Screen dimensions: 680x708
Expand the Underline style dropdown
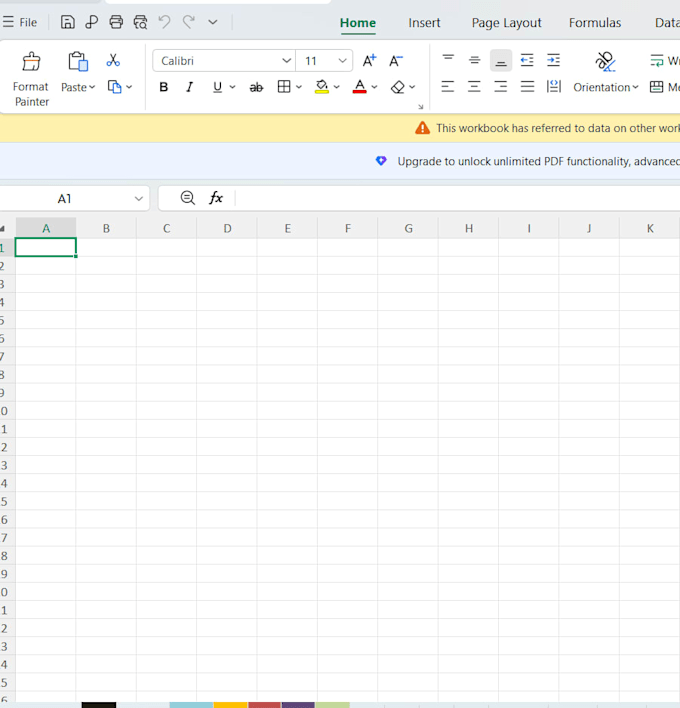[x=233, y=87]
